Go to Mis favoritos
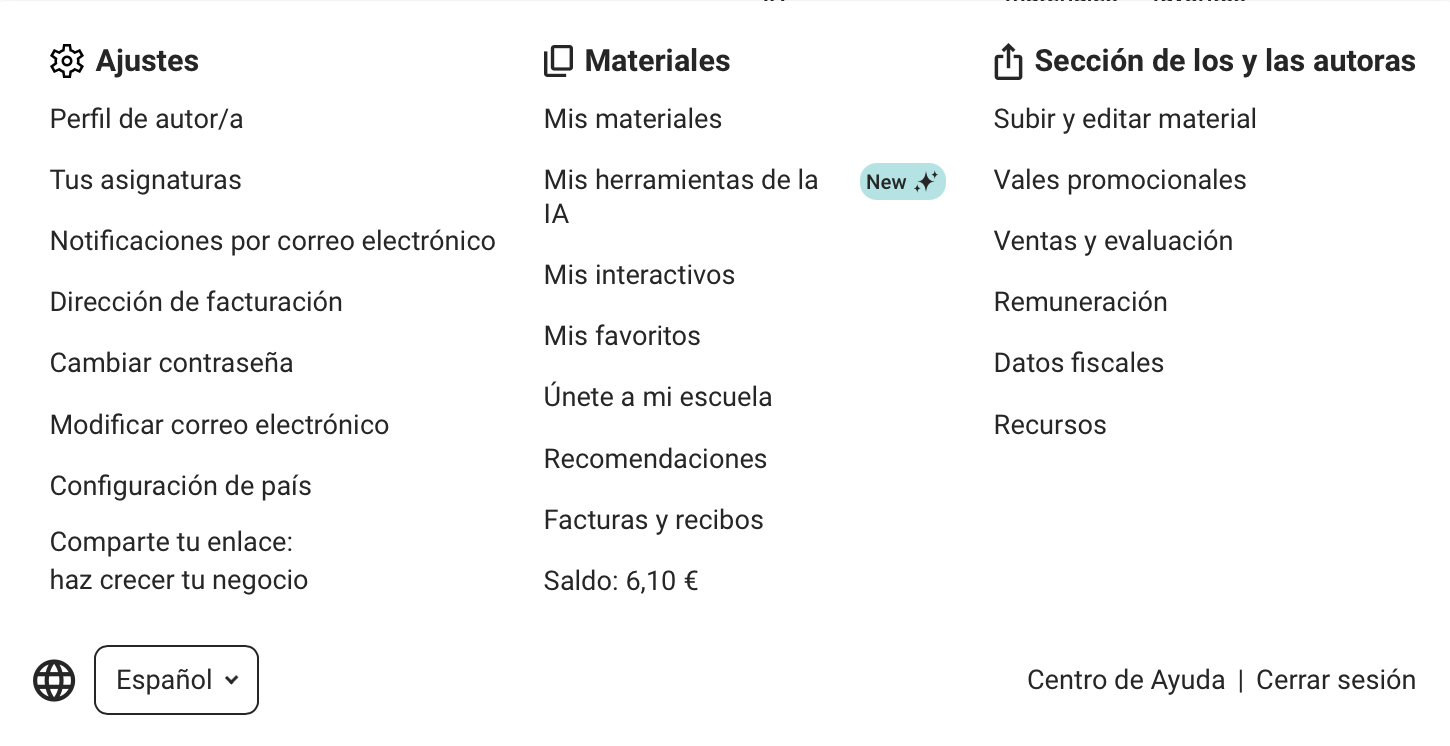 point(621,336)
